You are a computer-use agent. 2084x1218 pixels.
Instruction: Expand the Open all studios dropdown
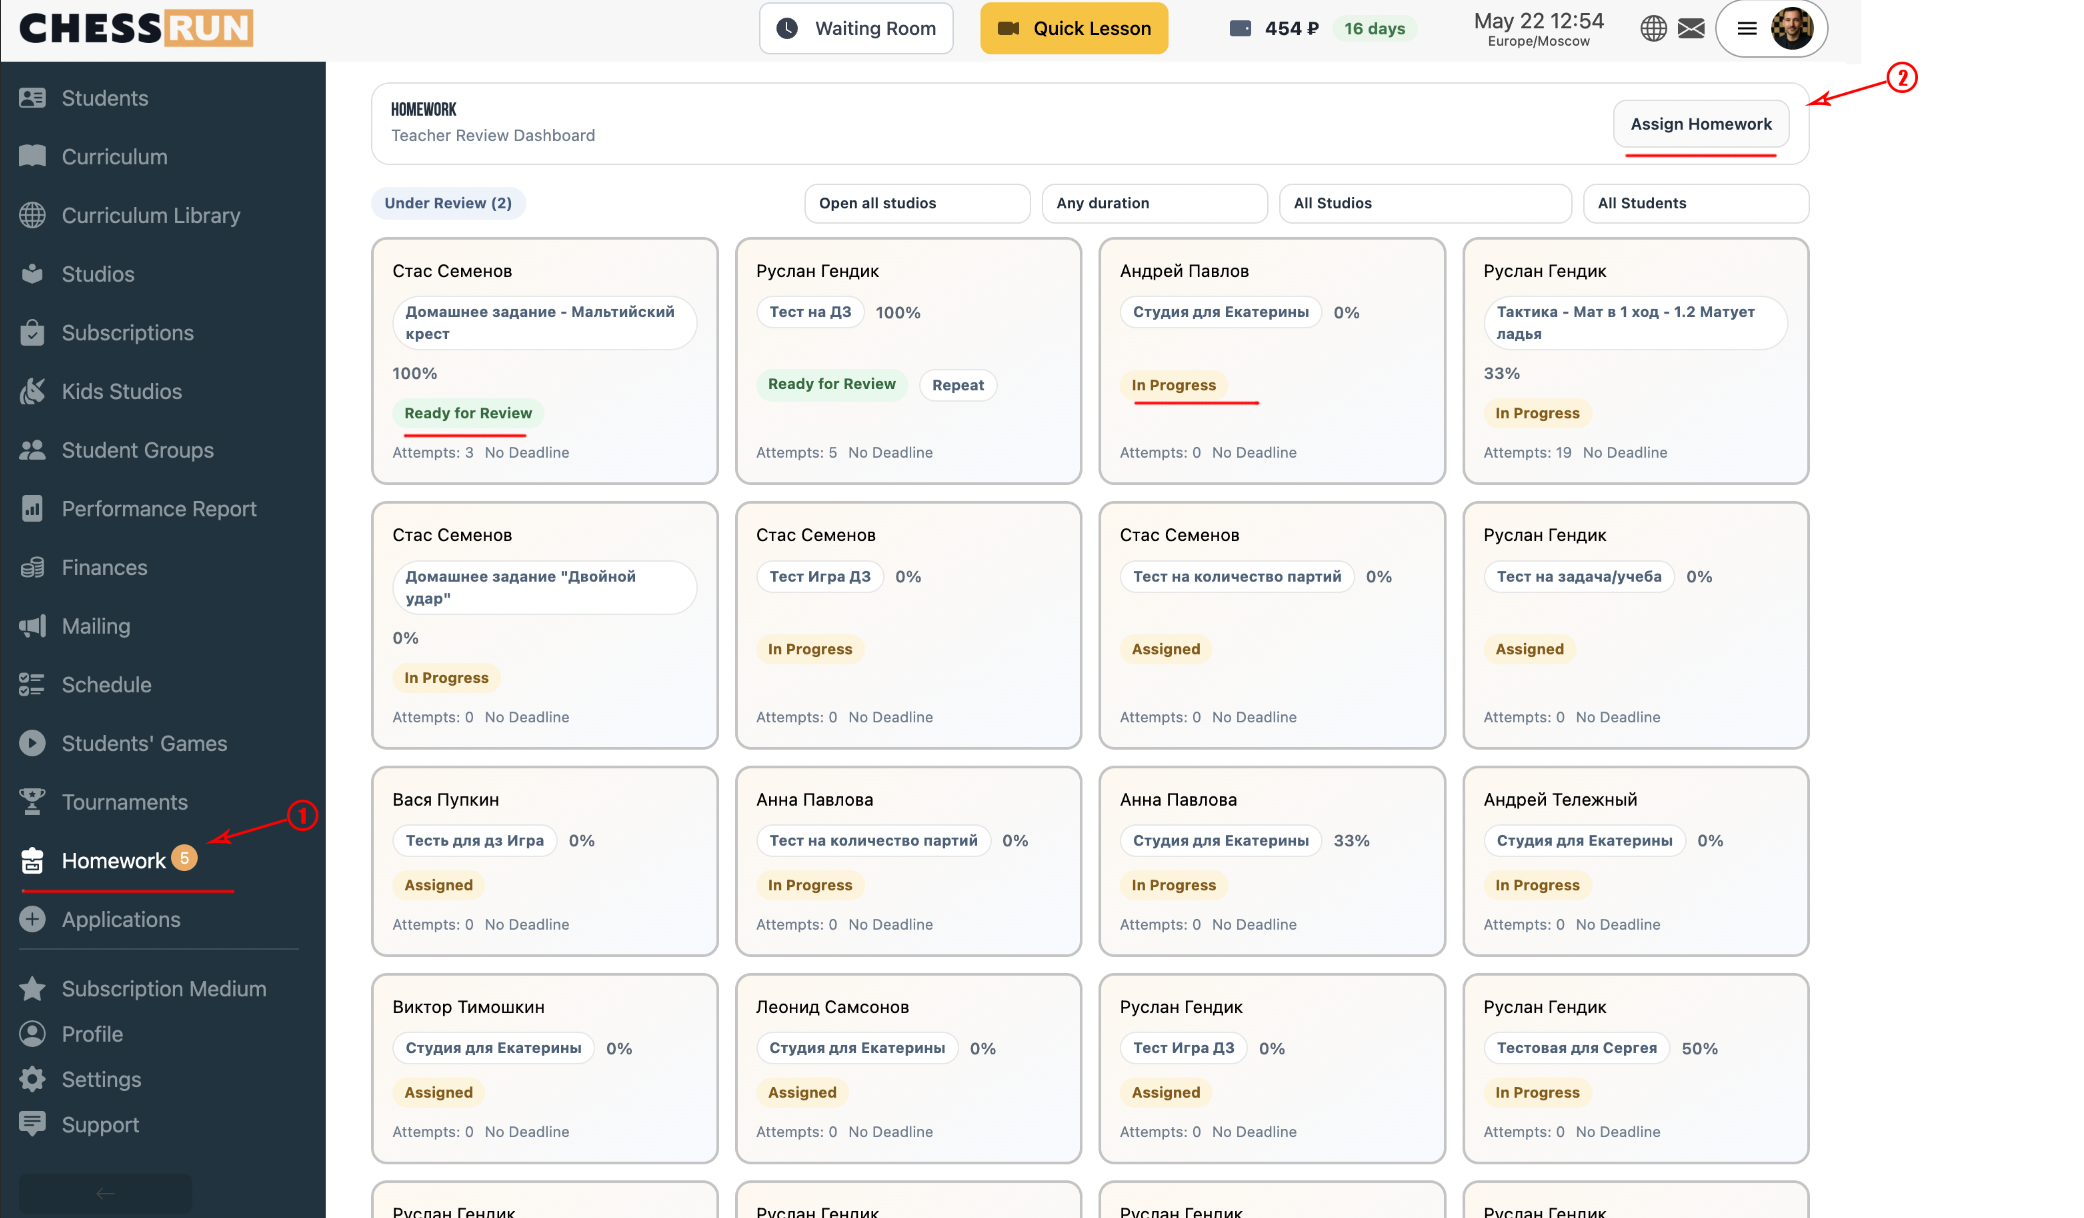coord(917,203)
